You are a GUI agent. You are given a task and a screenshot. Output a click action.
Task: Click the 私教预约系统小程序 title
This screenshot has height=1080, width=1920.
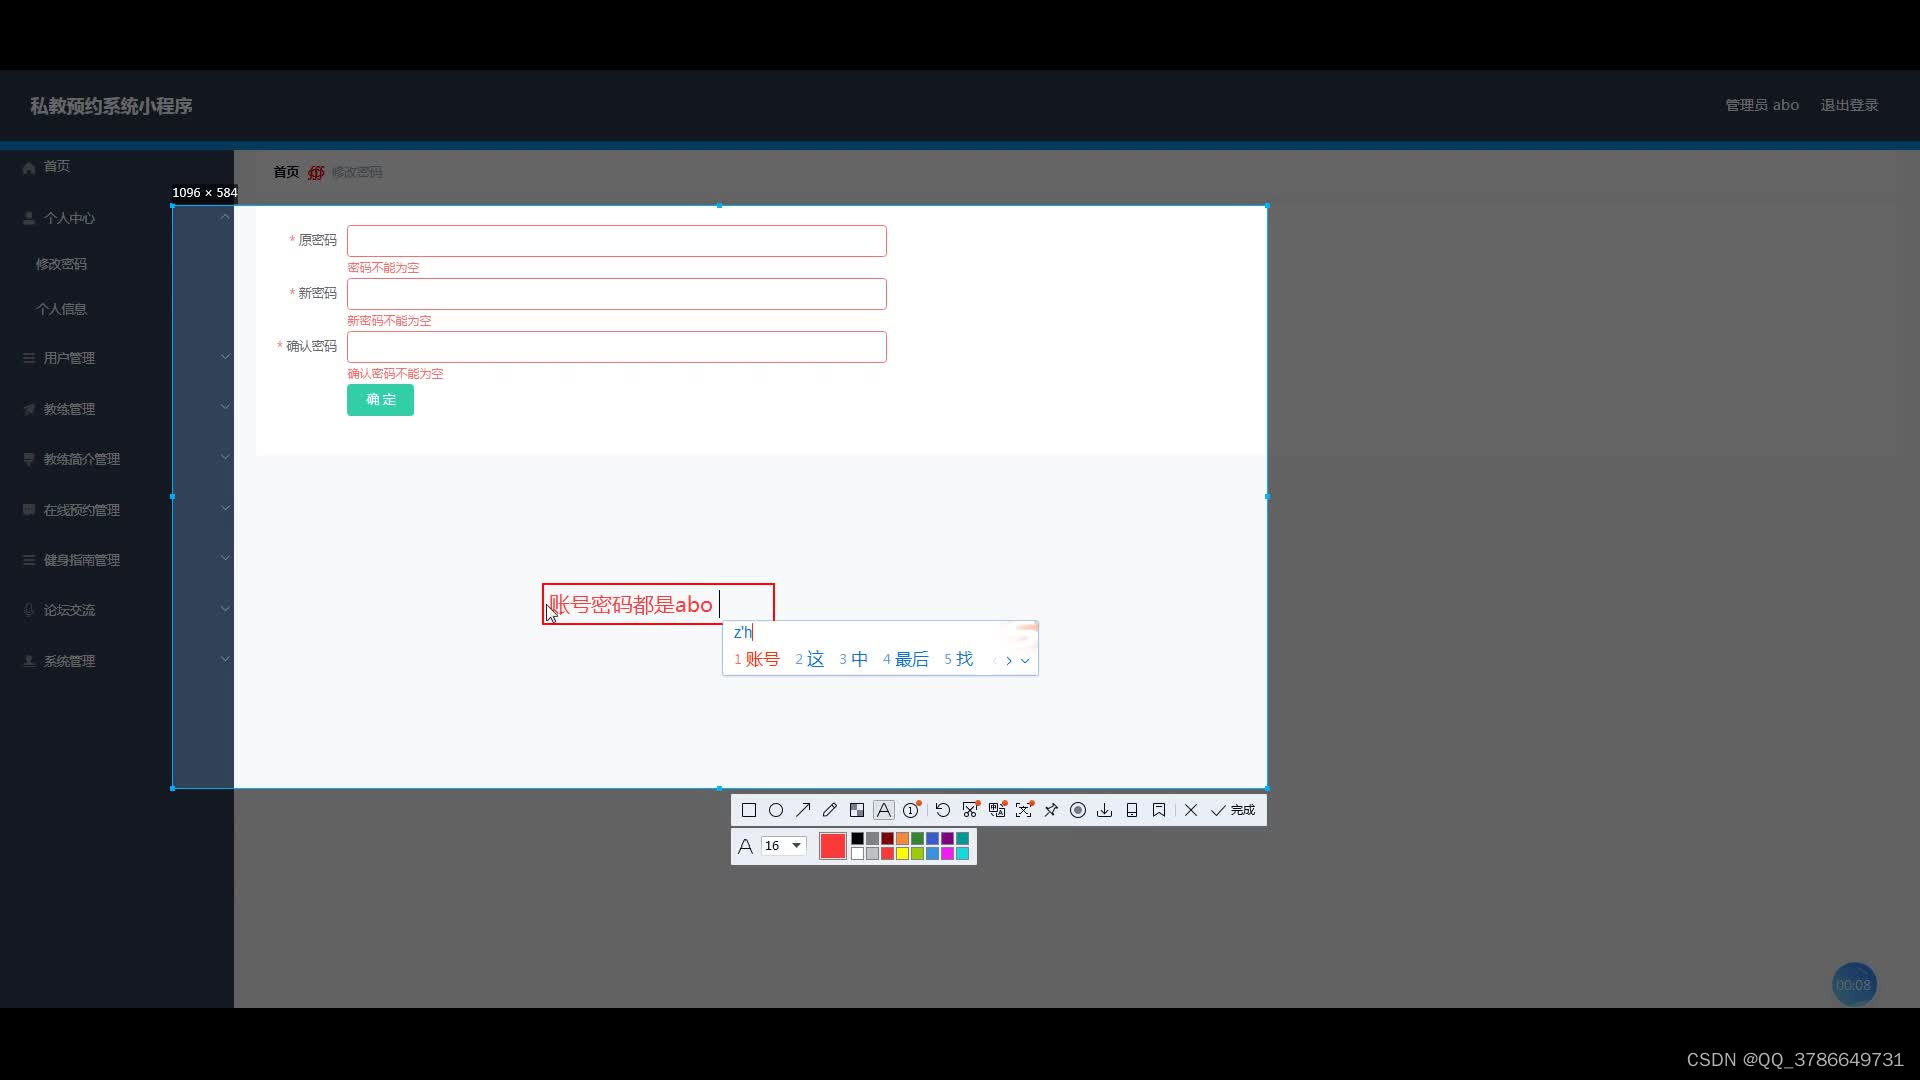[x=111, y=106]
